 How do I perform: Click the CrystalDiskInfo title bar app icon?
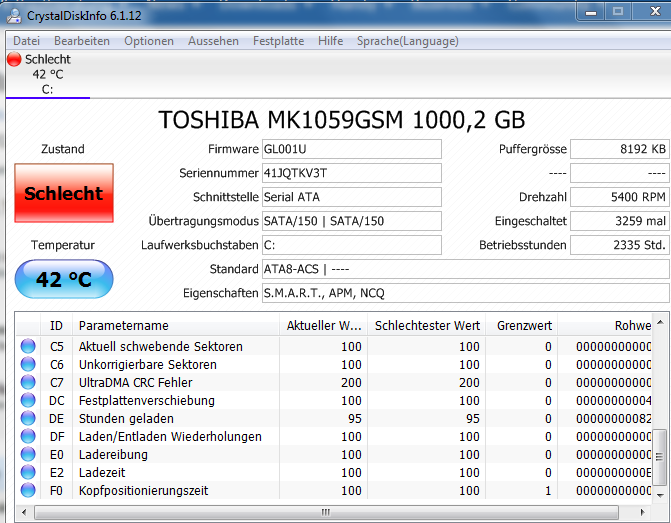pyautogui.click(x=14, y=16)
